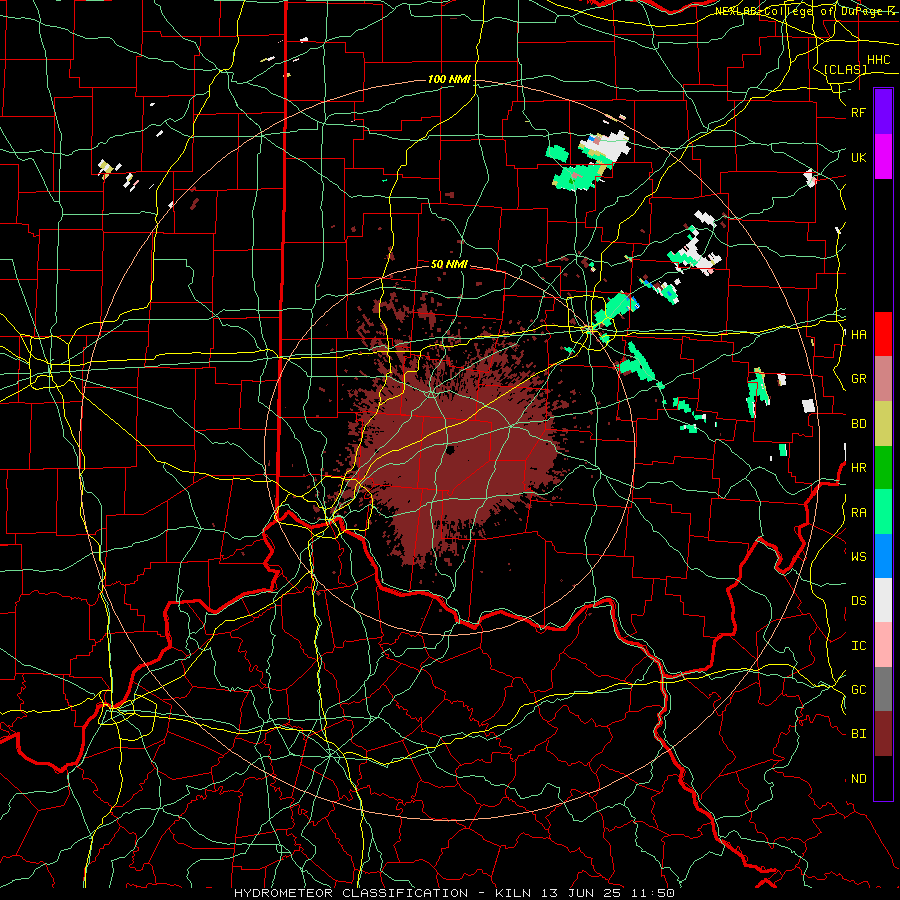
Task: Click the ND black legend swatch
Action: click(883, 778)
